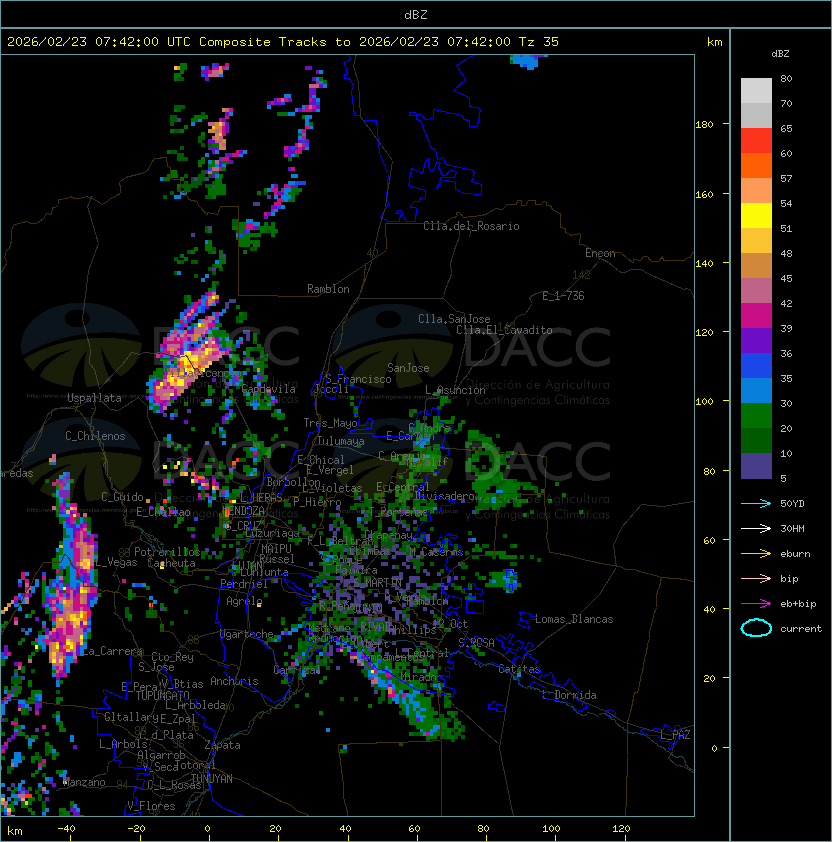Click the 'TUPUNGATO' map label

tap(162, 695)
